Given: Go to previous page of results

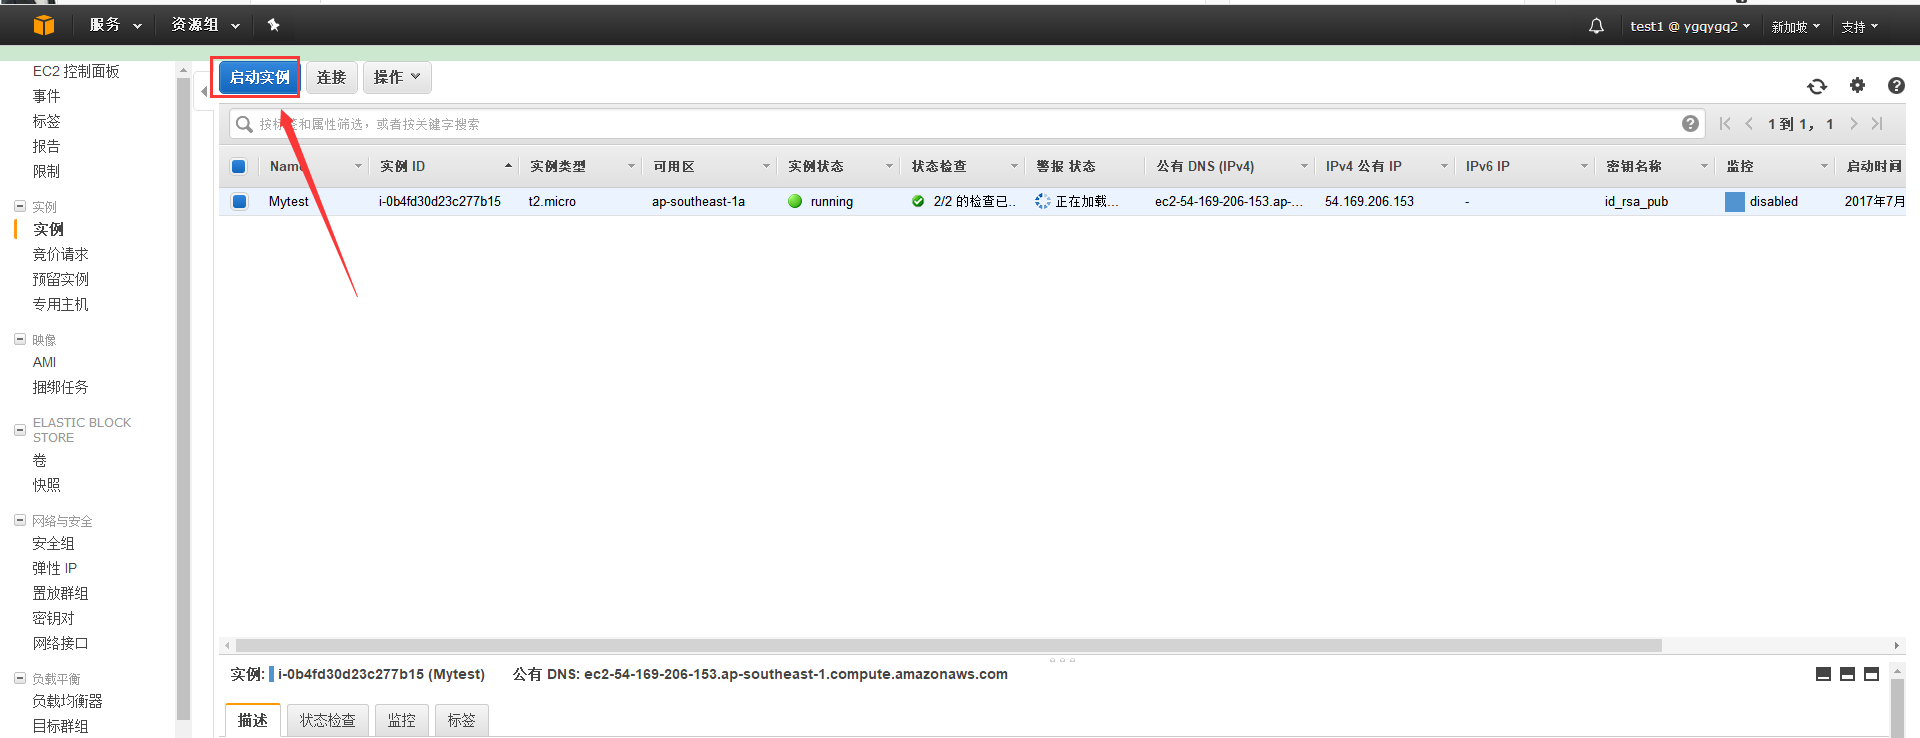Looking at the screenshot, I should (1749, 124).
